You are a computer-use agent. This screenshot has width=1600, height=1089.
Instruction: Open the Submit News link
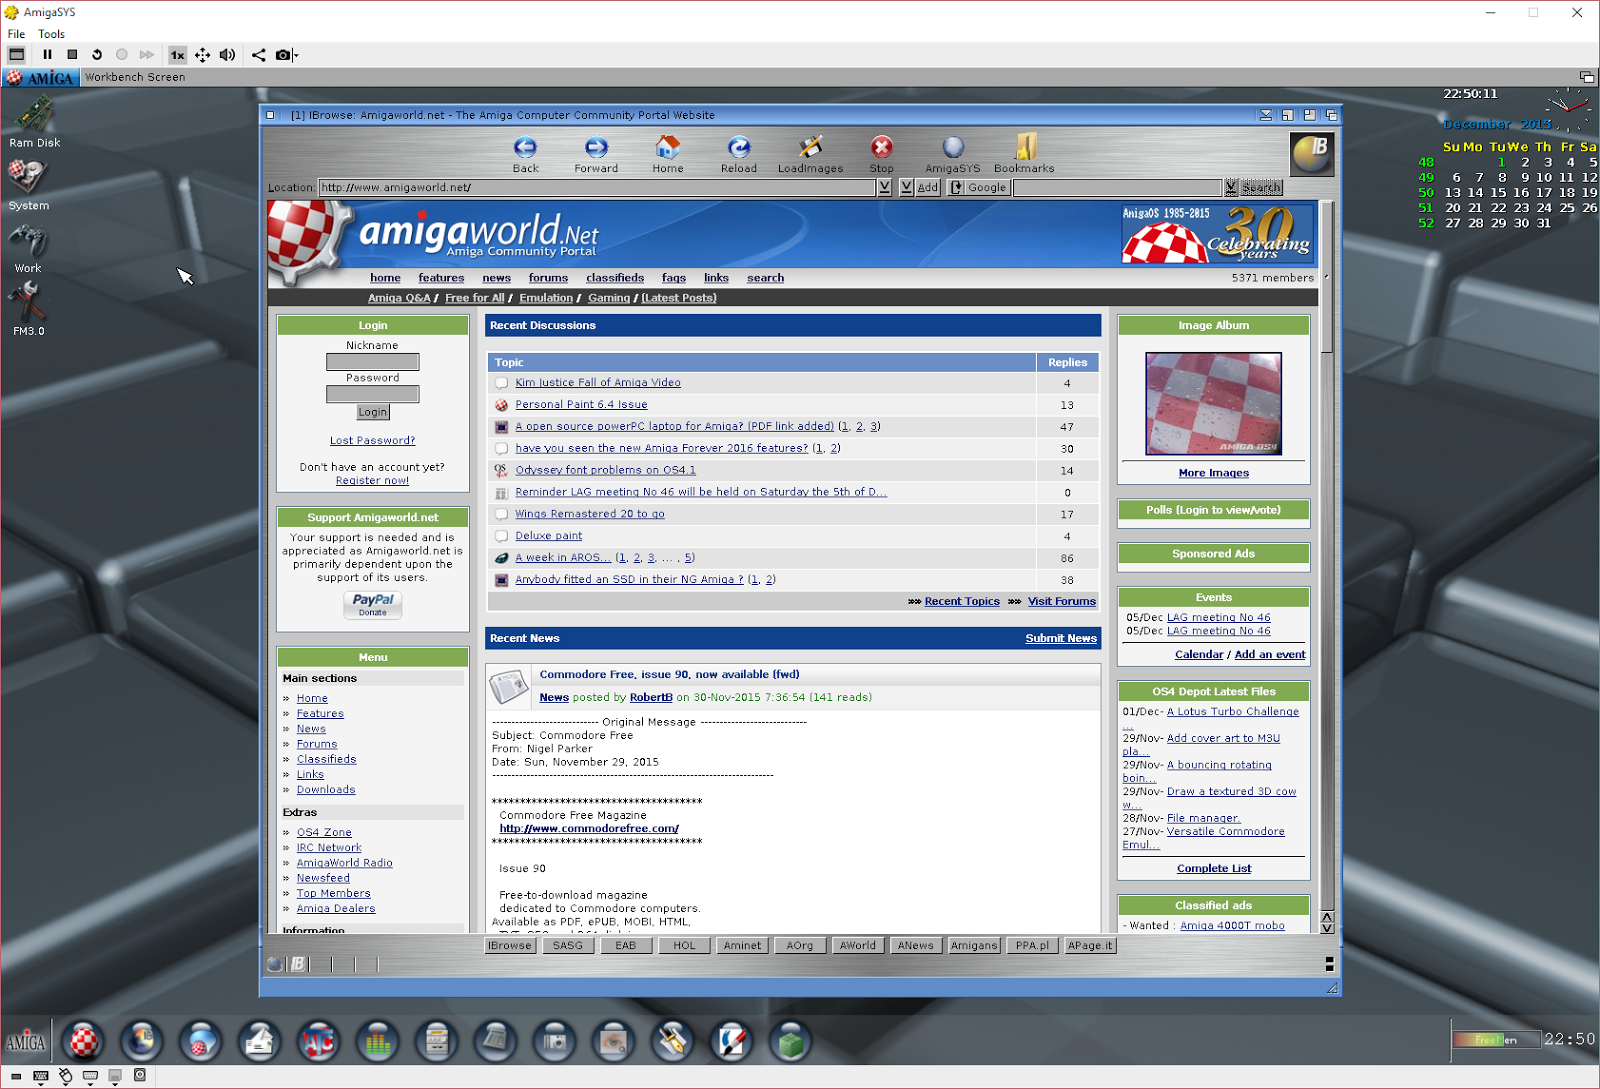pyautogui.click(x=1061, y=638)
